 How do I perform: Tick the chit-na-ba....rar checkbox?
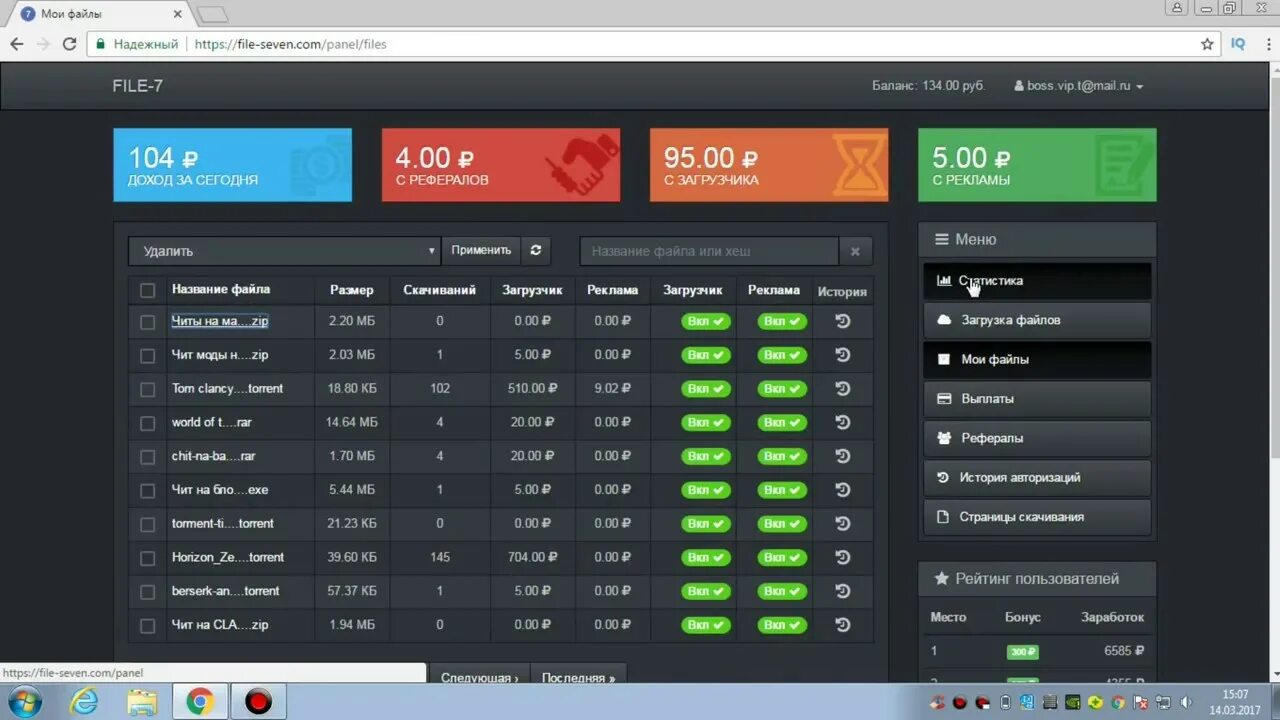click(x=148, y=457)
